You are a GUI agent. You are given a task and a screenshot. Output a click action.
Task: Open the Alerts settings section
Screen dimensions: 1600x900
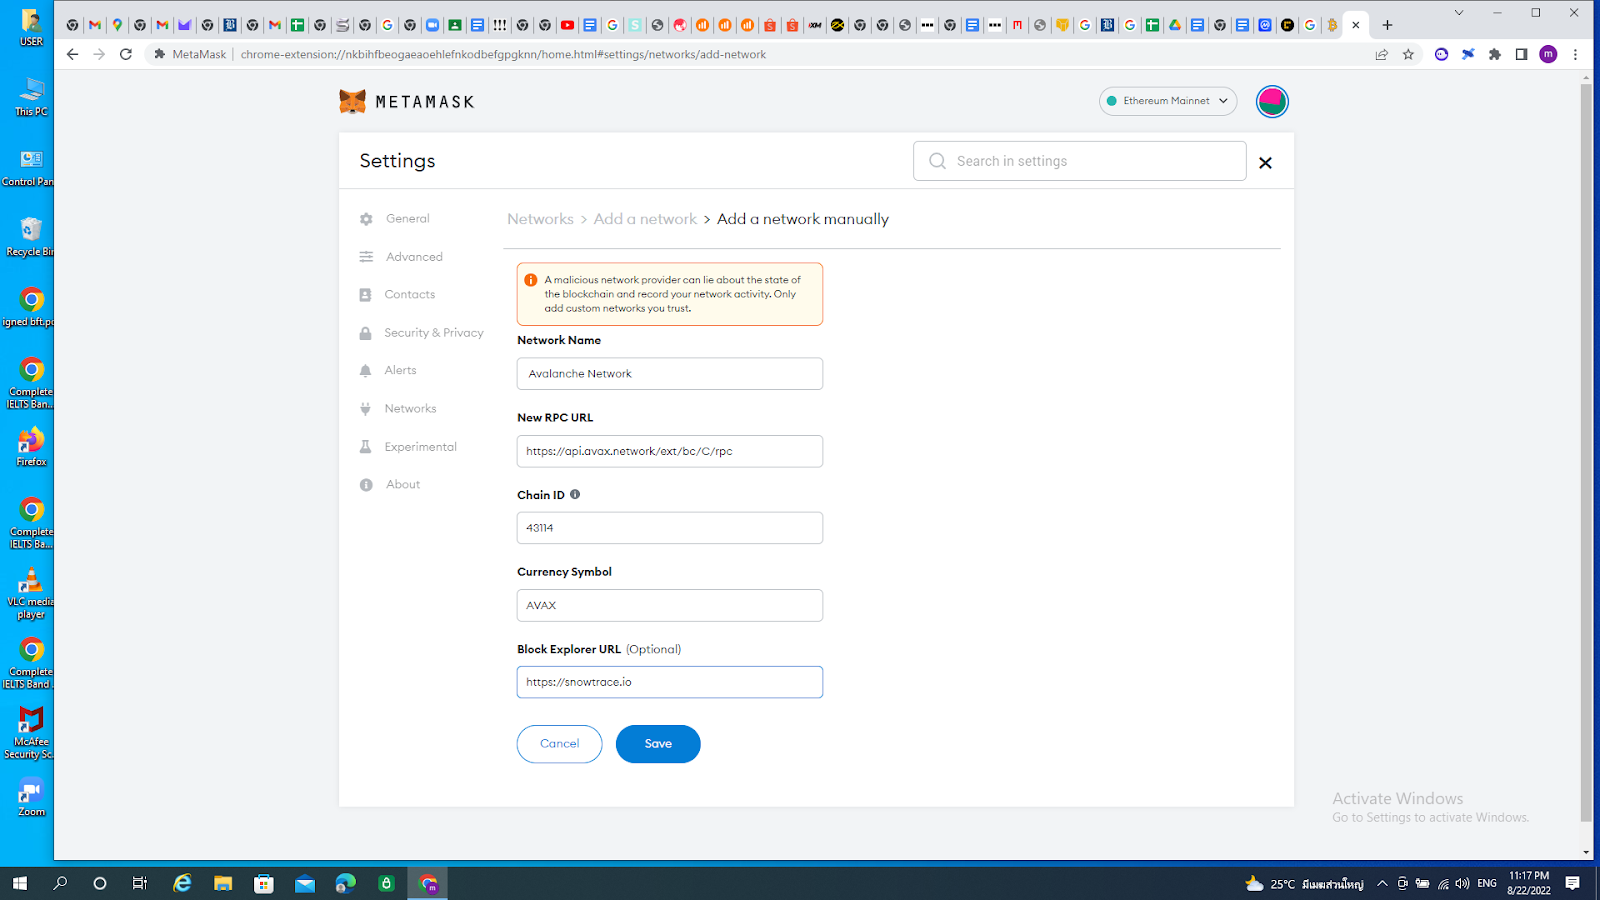(400, 371)
